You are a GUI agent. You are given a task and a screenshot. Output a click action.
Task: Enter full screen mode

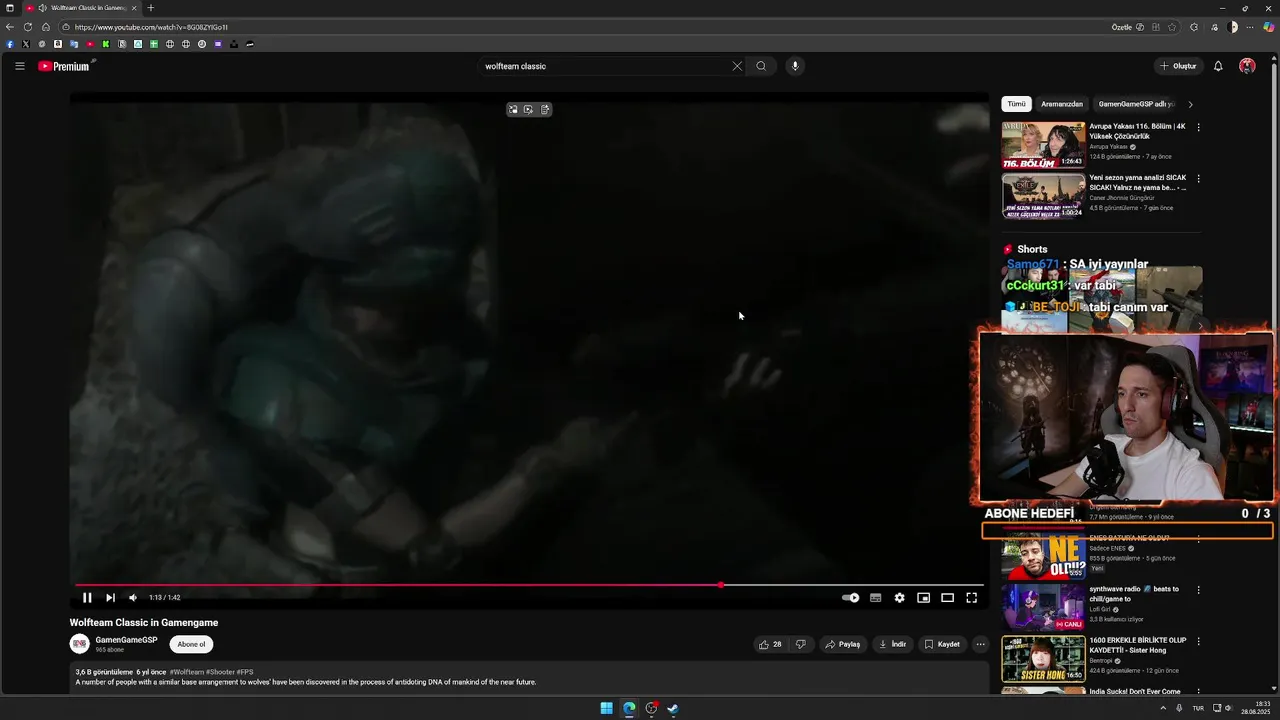(x=971, y=597)
